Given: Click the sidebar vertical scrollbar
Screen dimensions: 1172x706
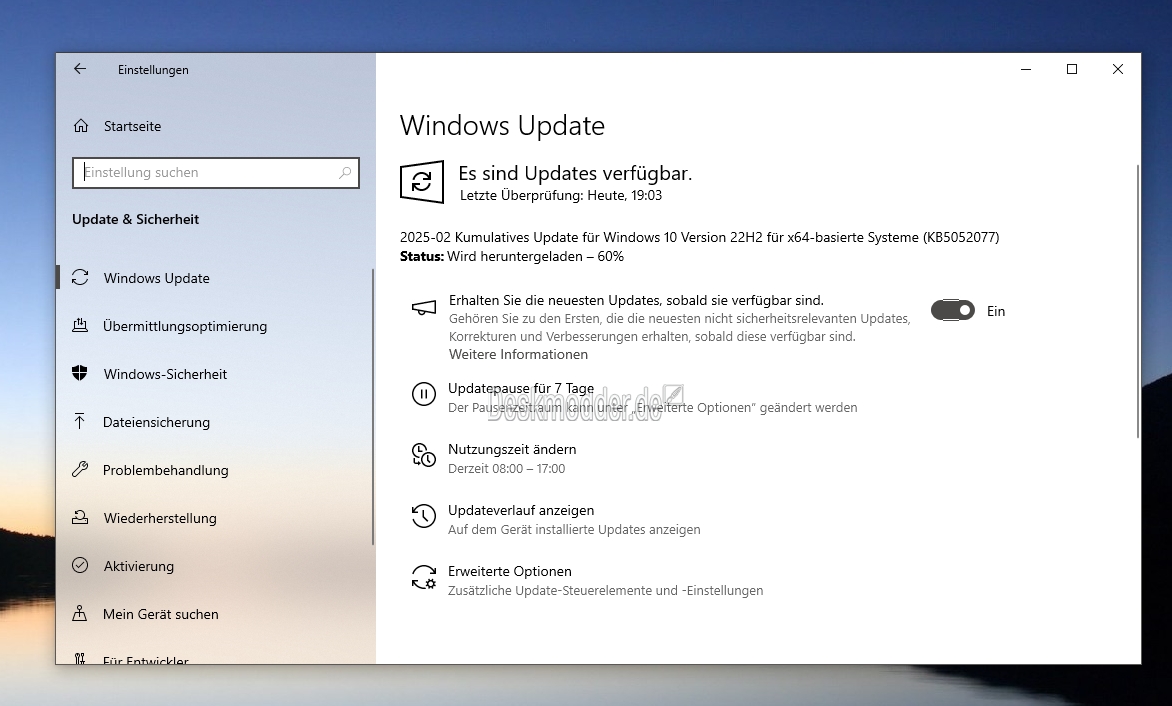Looking at the screenshot, I should [372, 407].
